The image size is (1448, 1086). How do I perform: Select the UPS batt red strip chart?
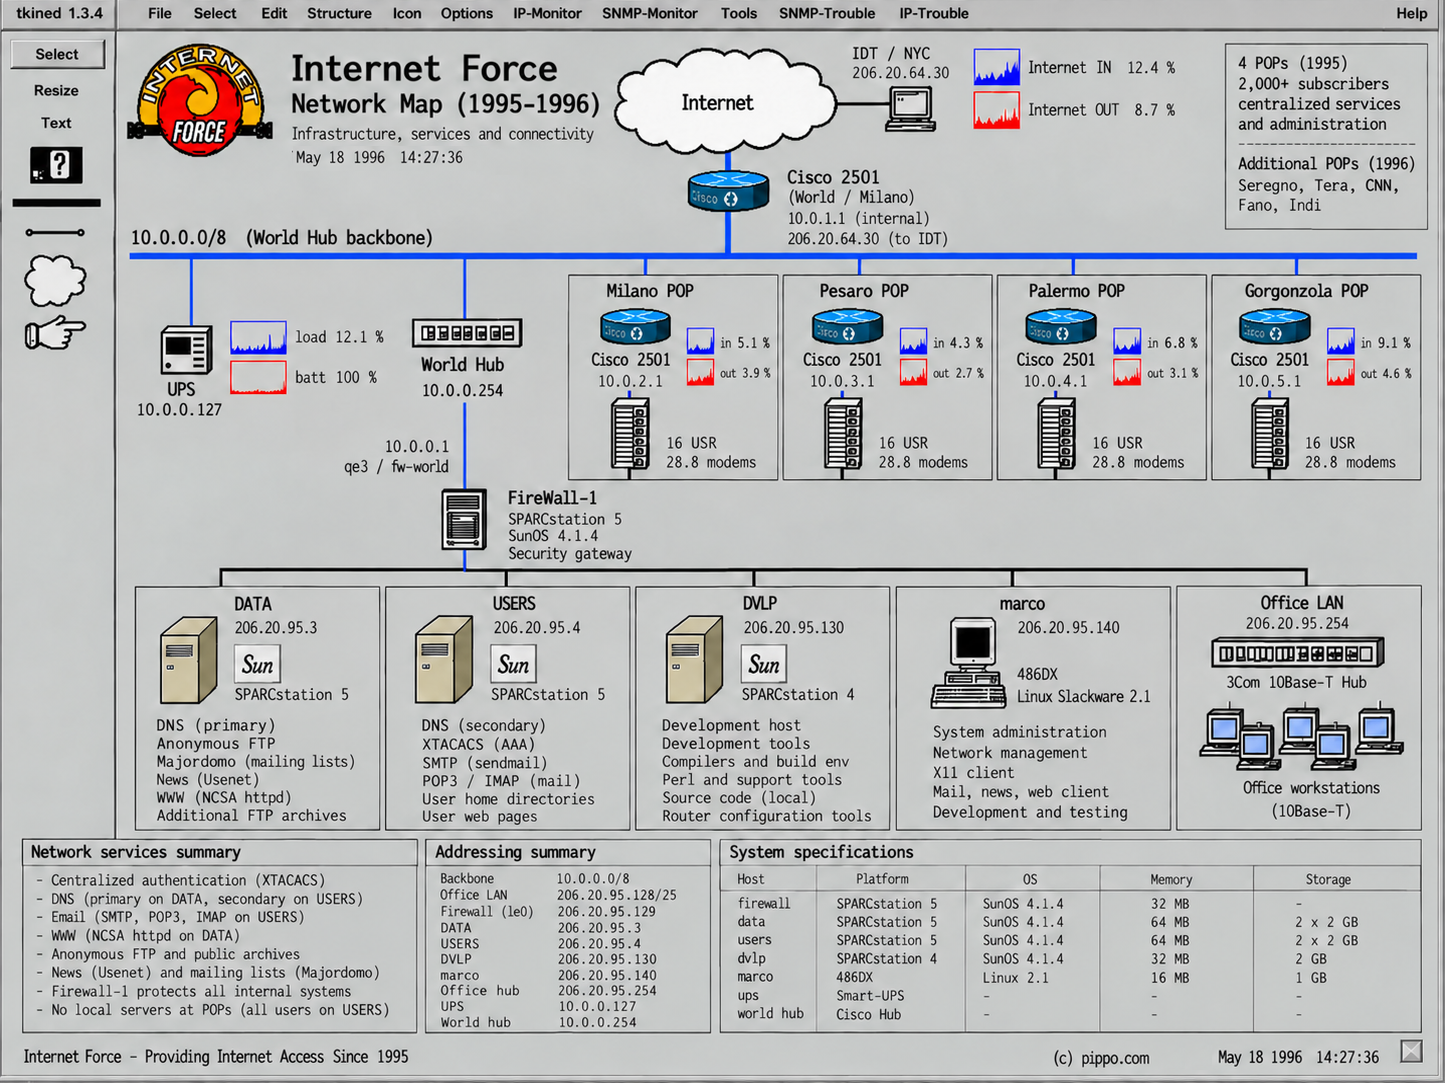[x=259, y=377]
